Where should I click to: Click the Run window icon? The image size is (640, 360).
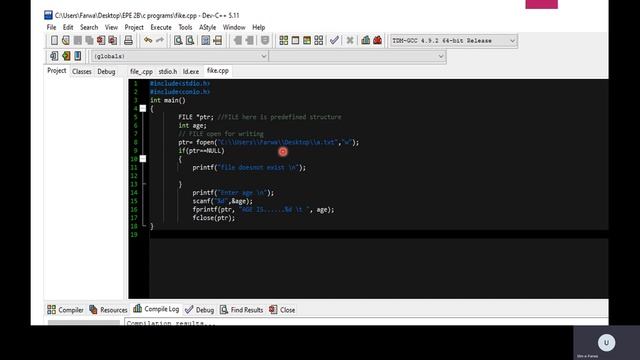tap(295, 40)
